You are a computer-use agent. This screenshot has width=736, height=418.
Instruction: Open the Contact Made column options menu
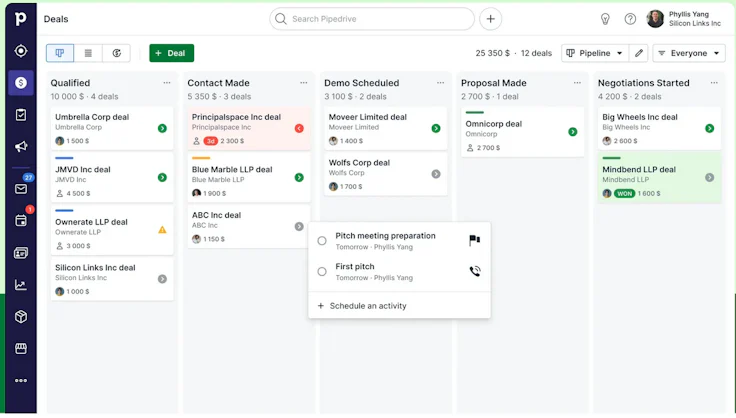pyautogui.click(x=304, y=83)
